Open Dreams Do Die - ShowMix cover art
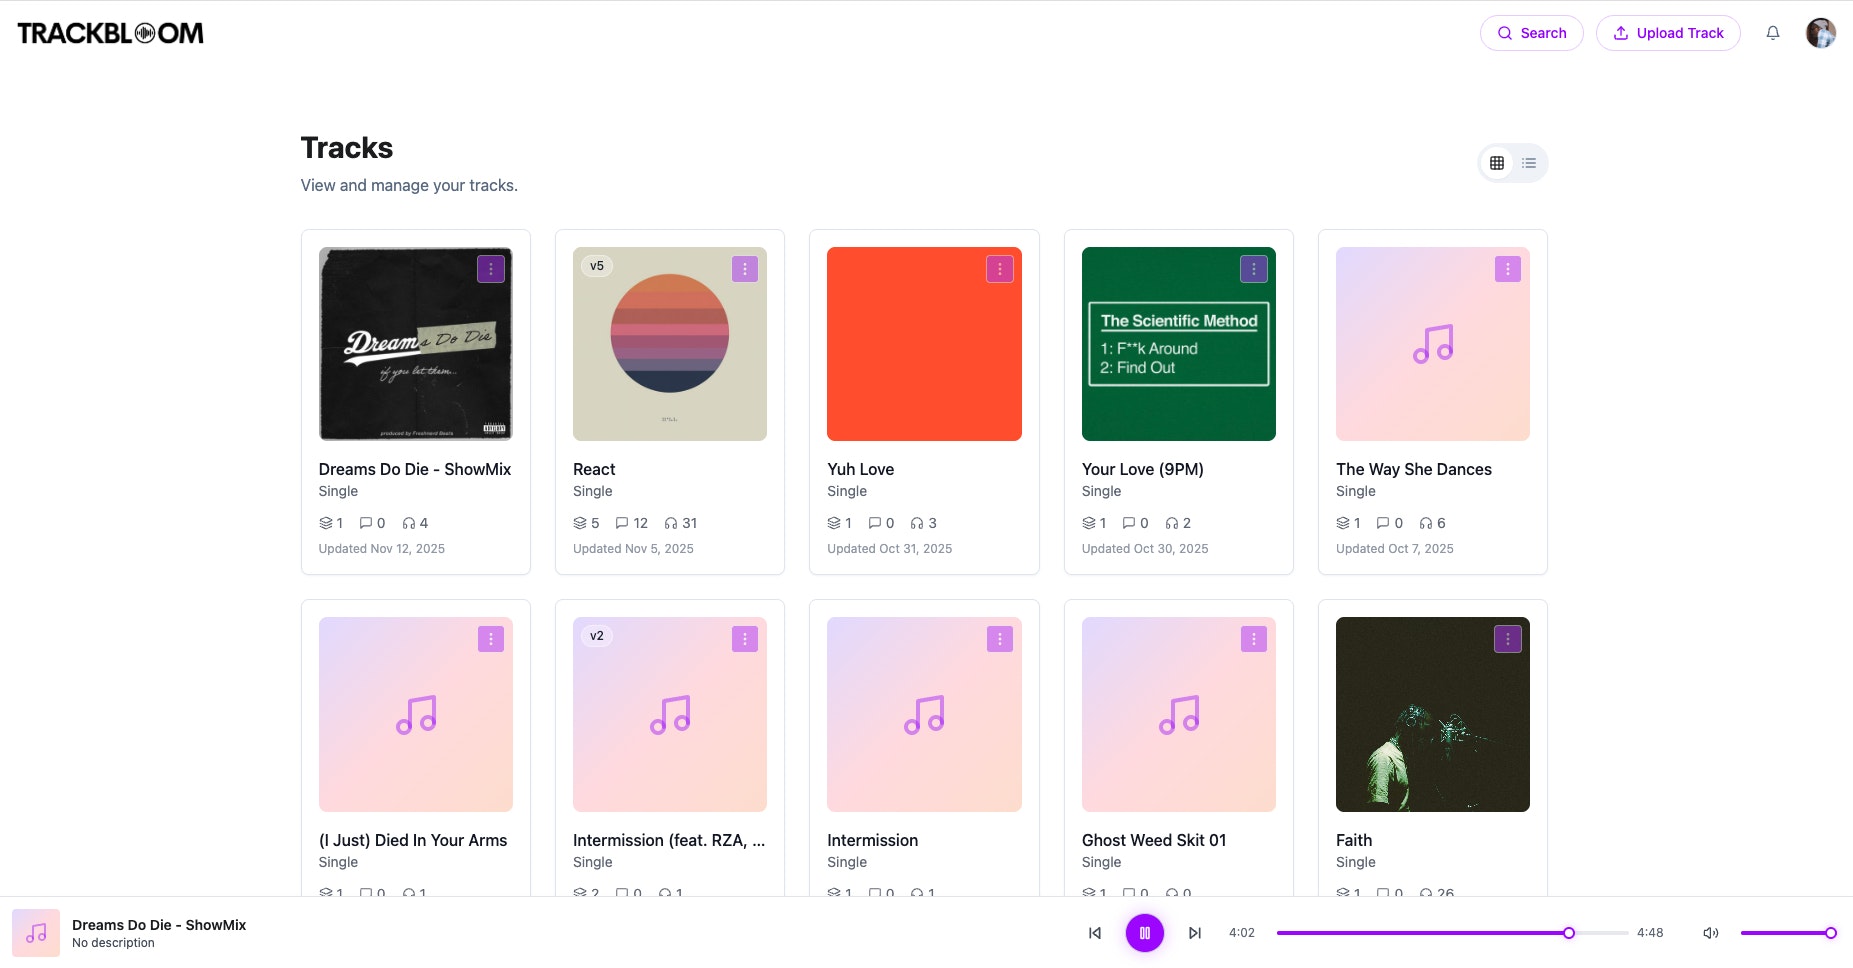This screenshot has height=968, width=1853. pyautogui.click(x=416, y=344)
